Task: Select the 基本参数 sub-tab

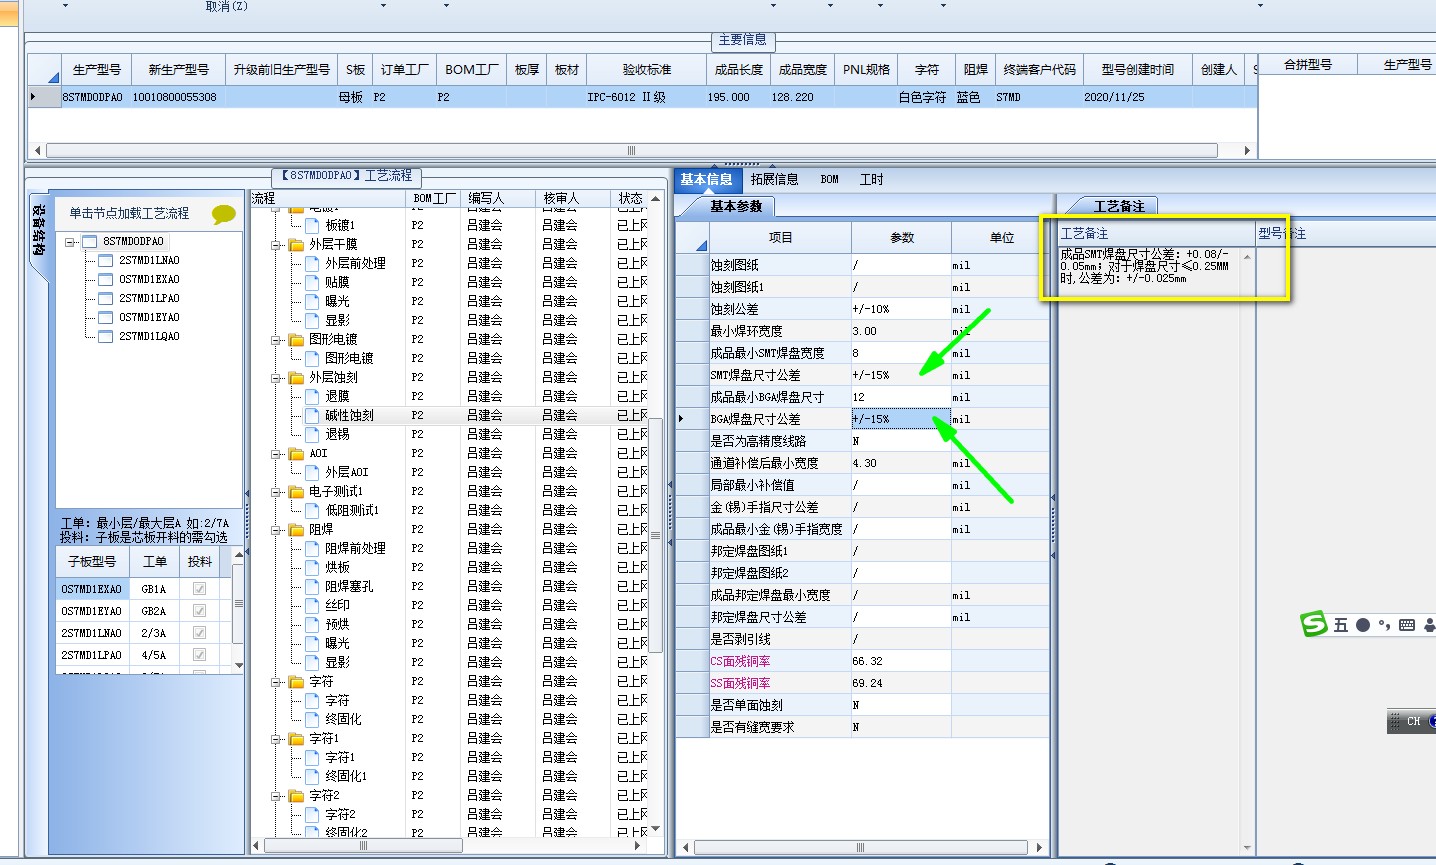Action: [x=735, y=206]
